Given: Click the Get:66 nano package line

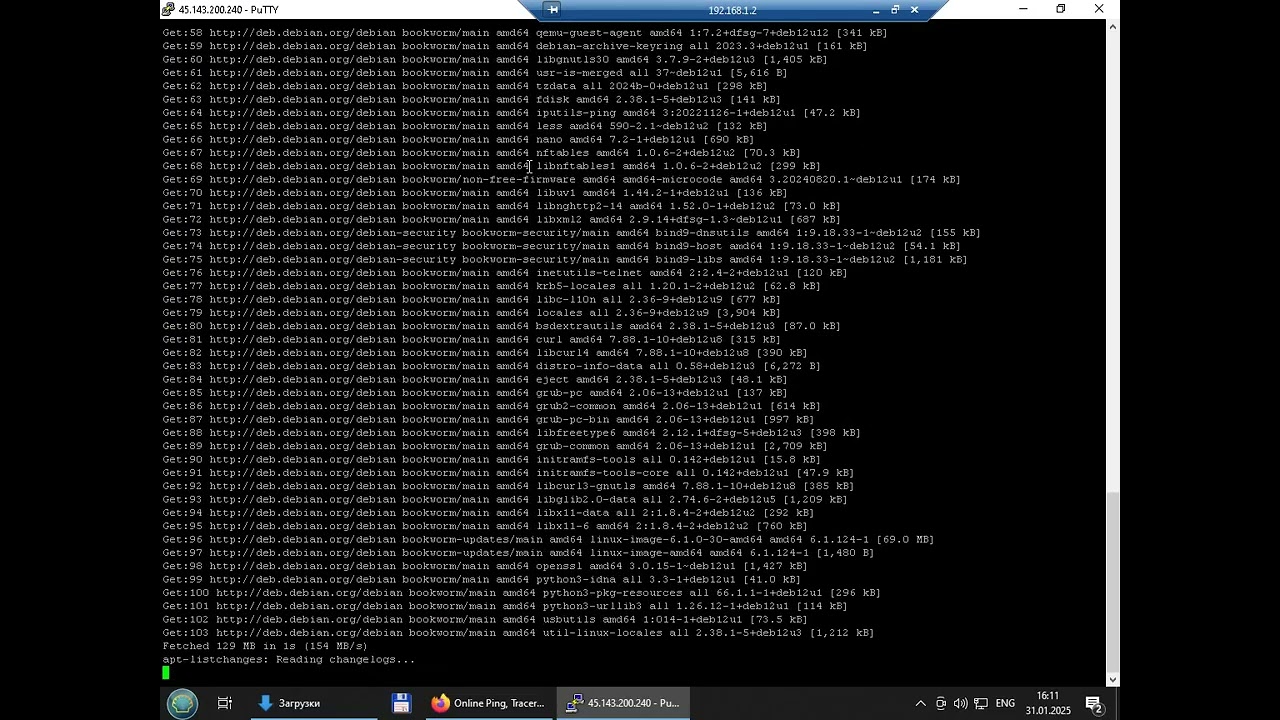Looking at the screenshot, I should [458, 140].
